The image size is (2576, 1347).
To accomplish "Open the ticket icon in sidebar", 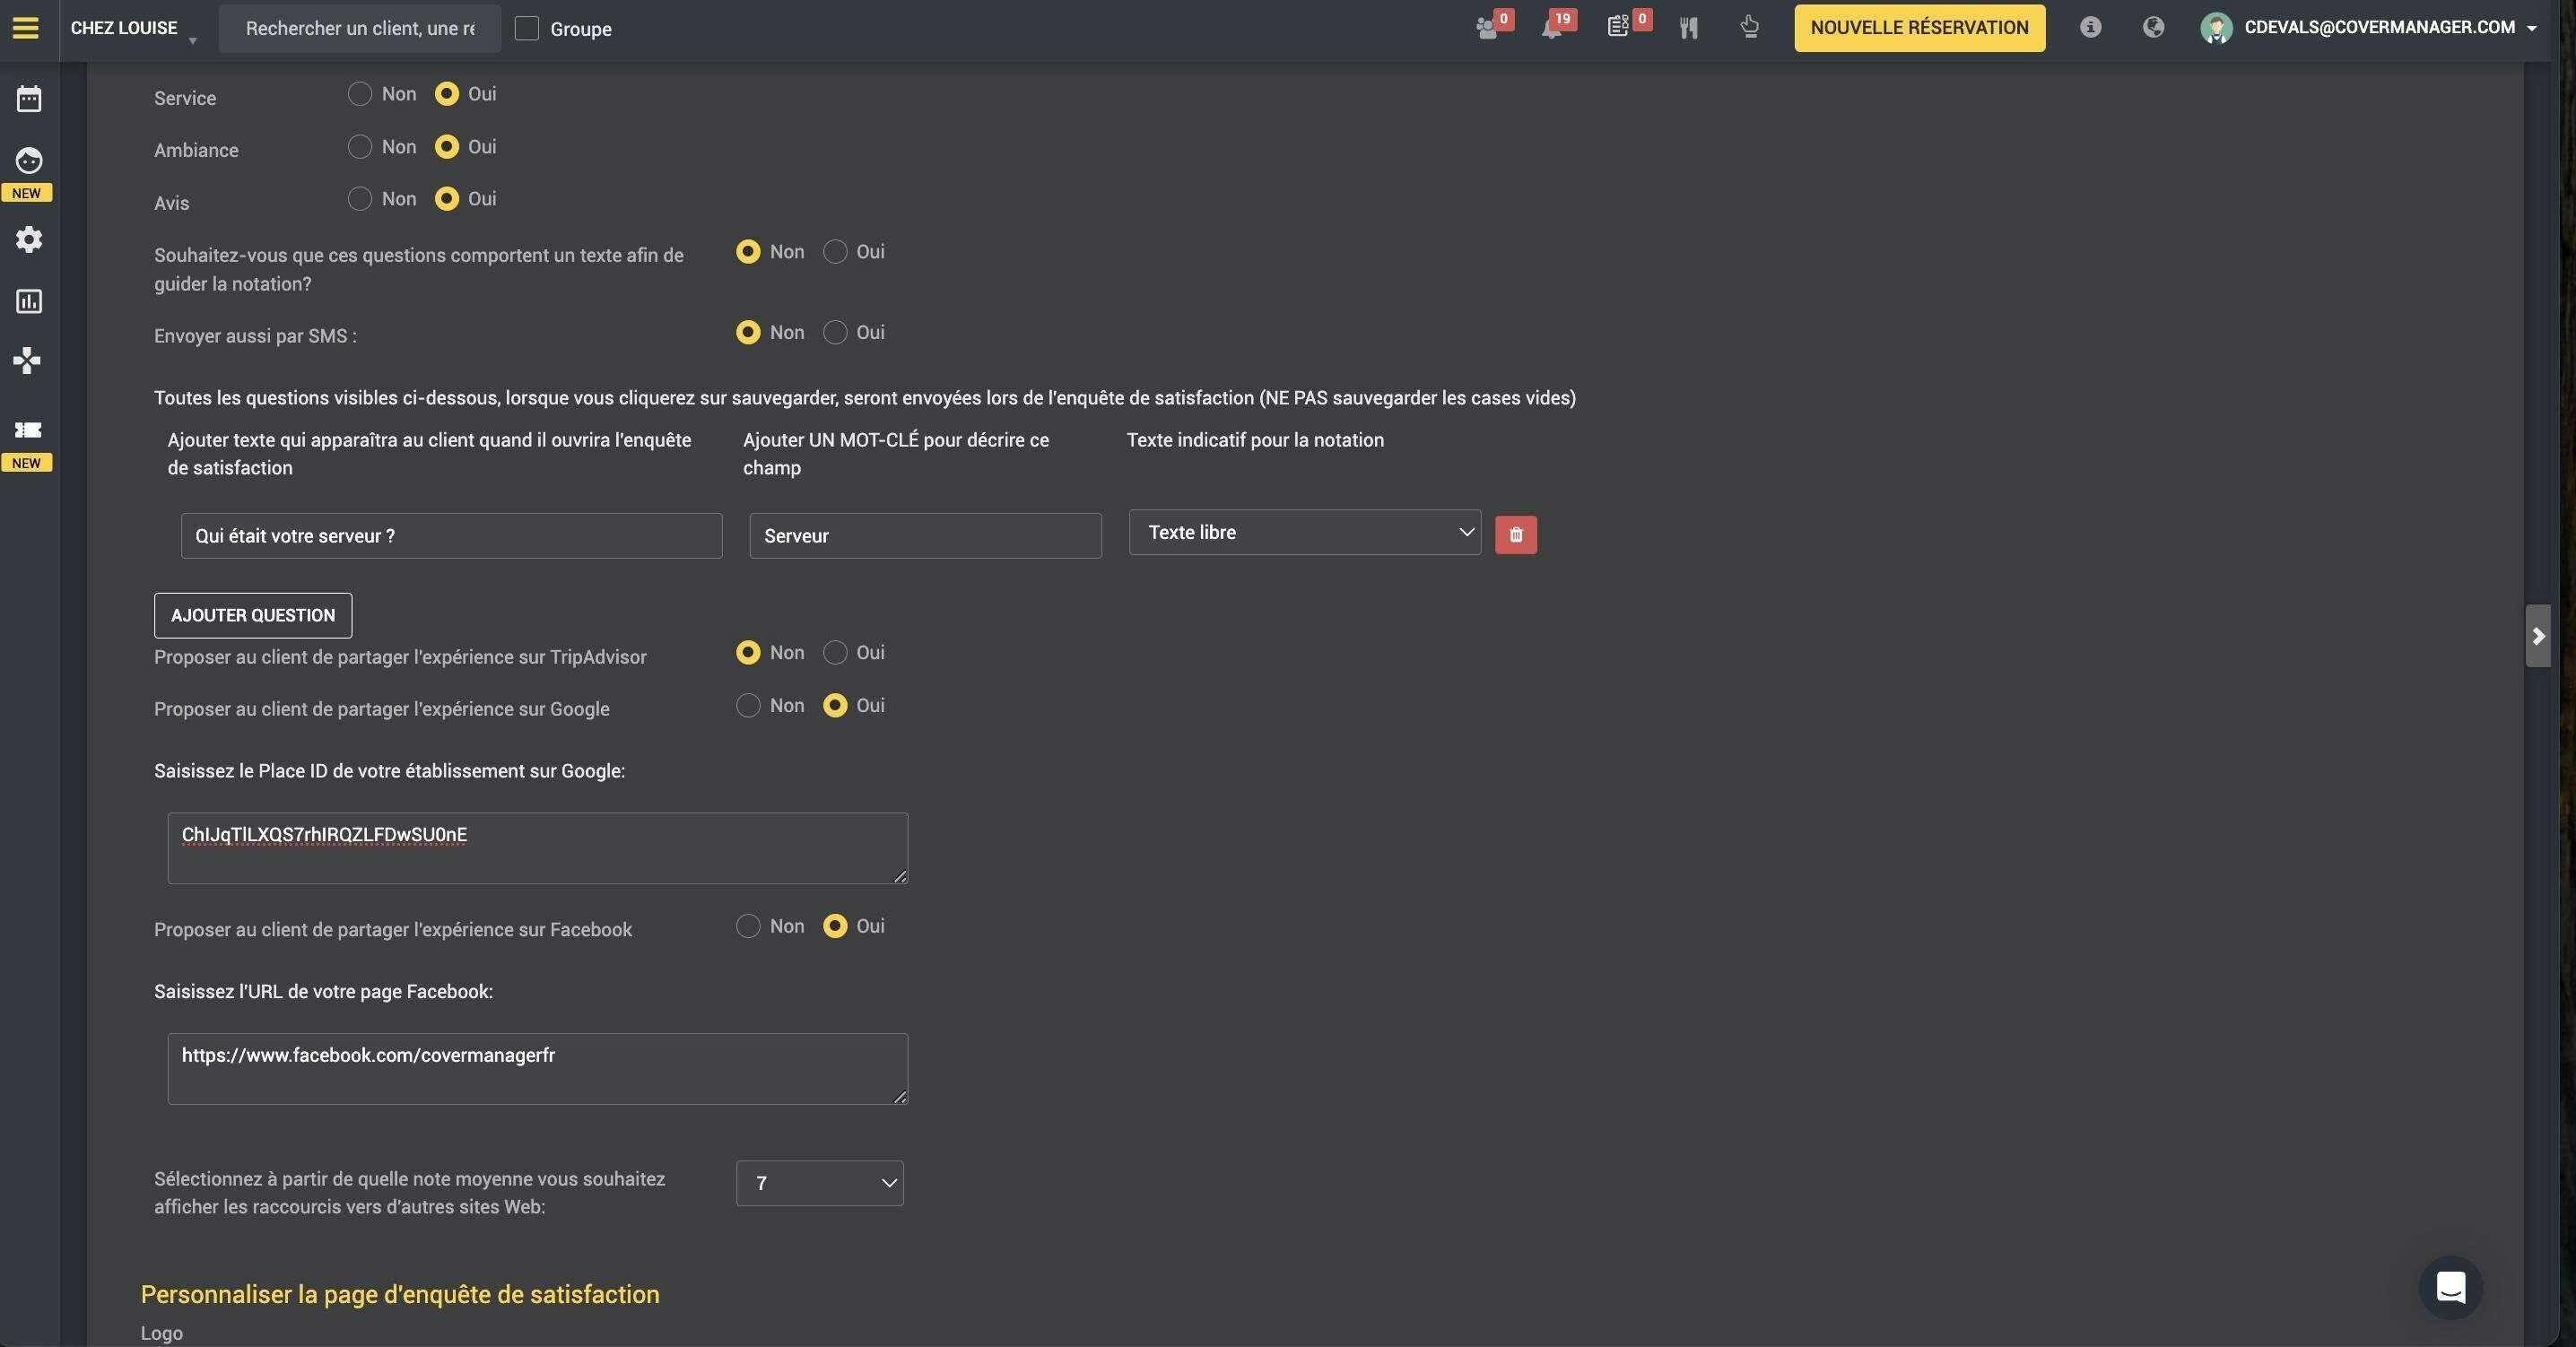I will (28, 430).
